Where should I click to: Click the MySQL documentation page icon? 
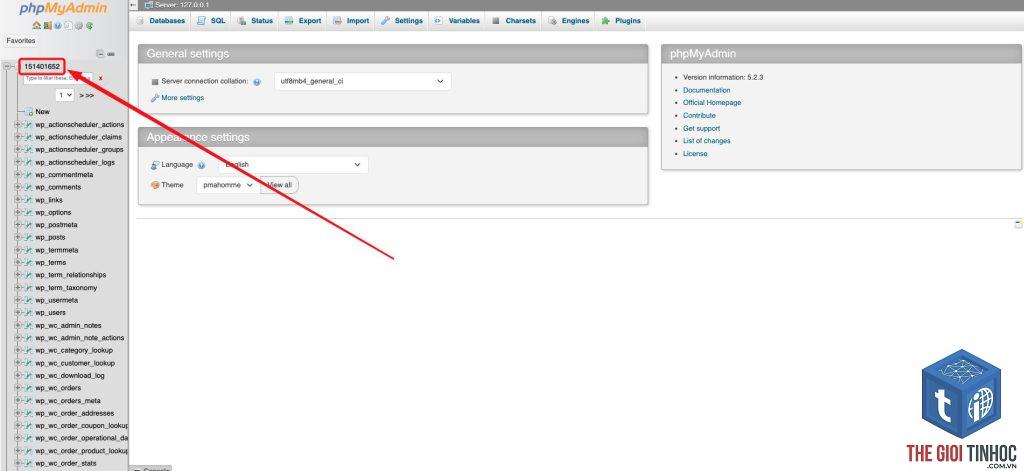tap(68, 25)
